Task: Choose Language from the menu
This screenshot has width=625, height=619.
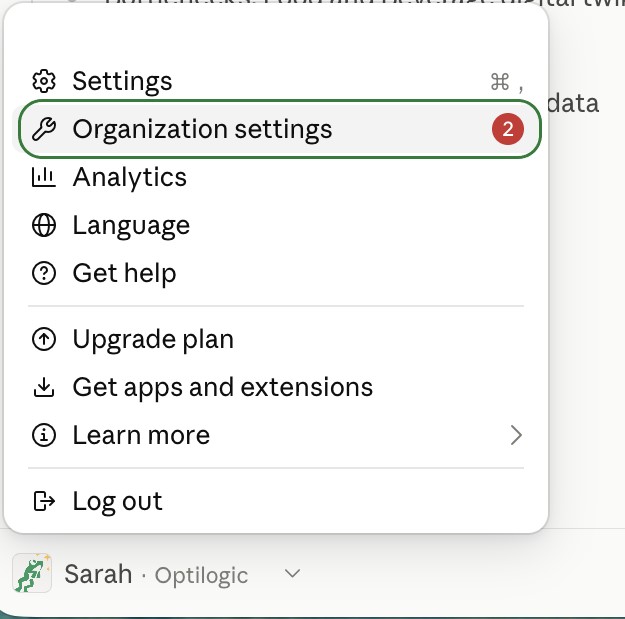Action: 276,225
